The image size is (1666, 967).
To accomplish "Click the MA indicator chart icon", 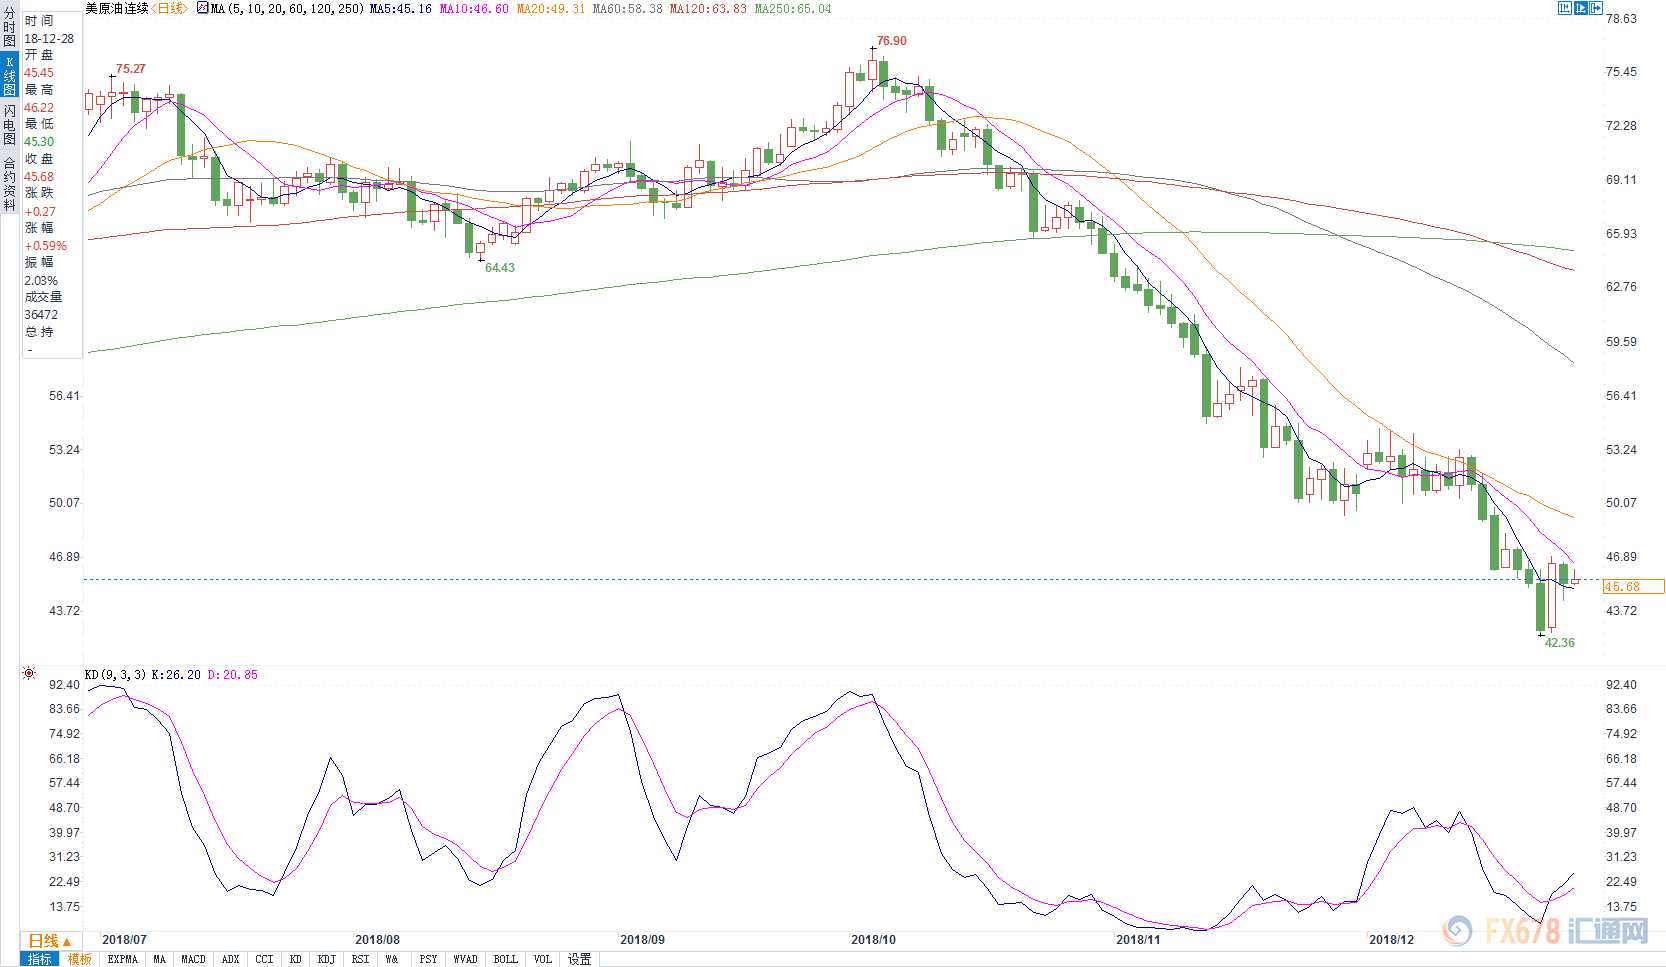I will tap(203, 8).
